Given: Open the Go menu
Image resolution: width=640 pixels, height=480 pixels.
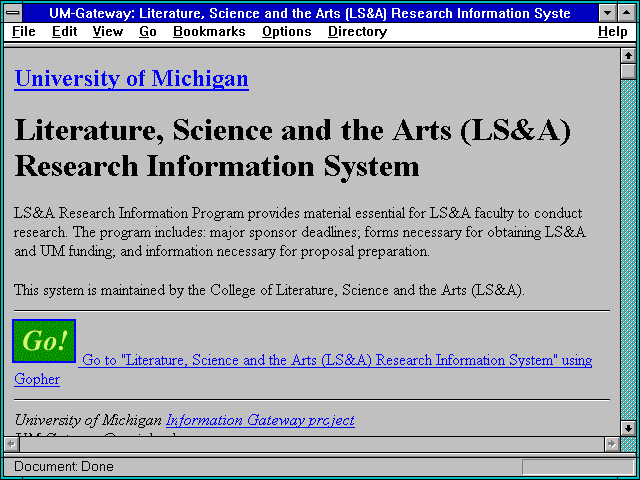Looking at the screenshot, I should pyautogui.click(x=148, y=32).
